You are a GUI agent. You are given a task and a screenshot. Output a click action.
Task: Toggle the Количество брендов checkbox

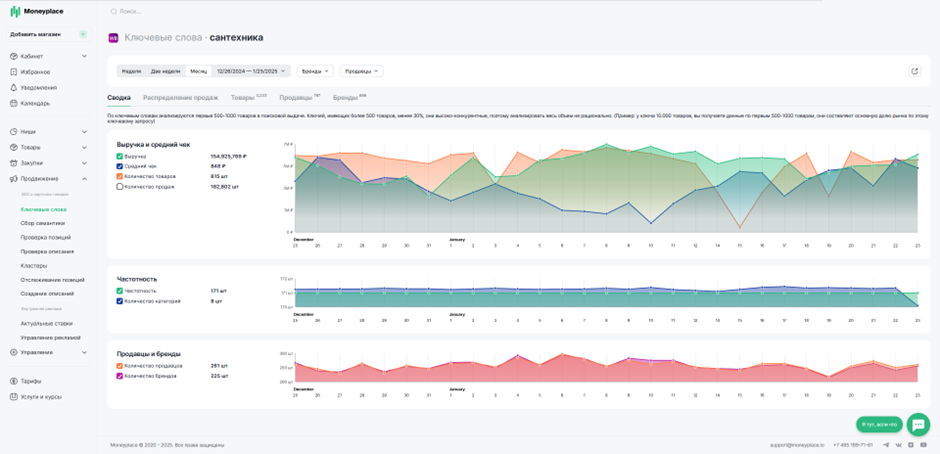tap(120, 376)
